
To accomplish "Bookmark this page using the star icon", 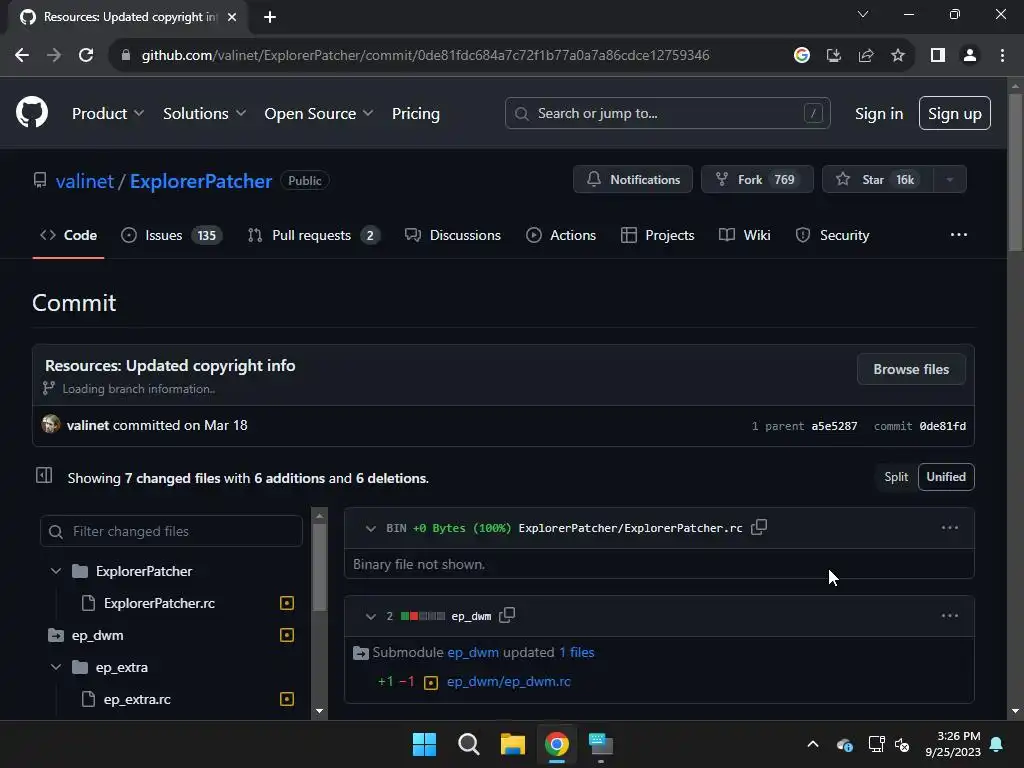I will pos(898,56).
